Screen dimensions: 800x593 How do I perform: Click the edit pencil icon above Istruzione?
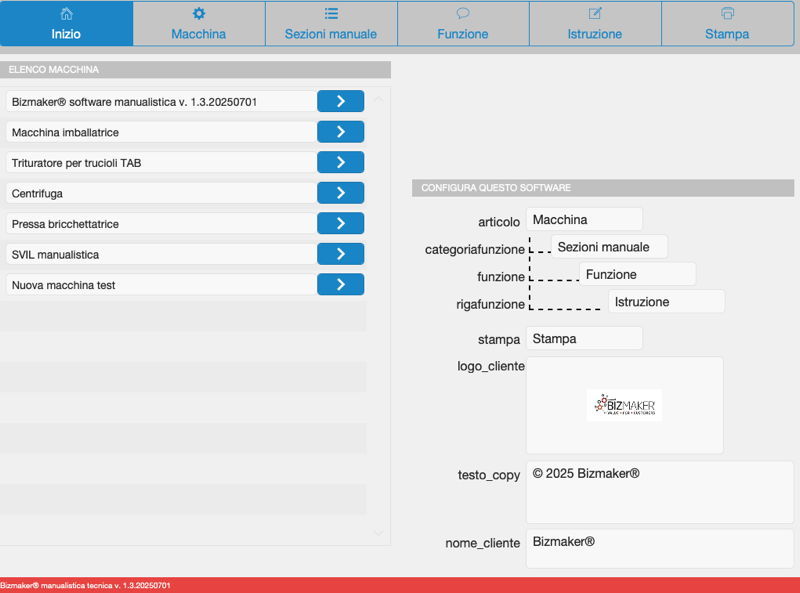coord(595,13)
